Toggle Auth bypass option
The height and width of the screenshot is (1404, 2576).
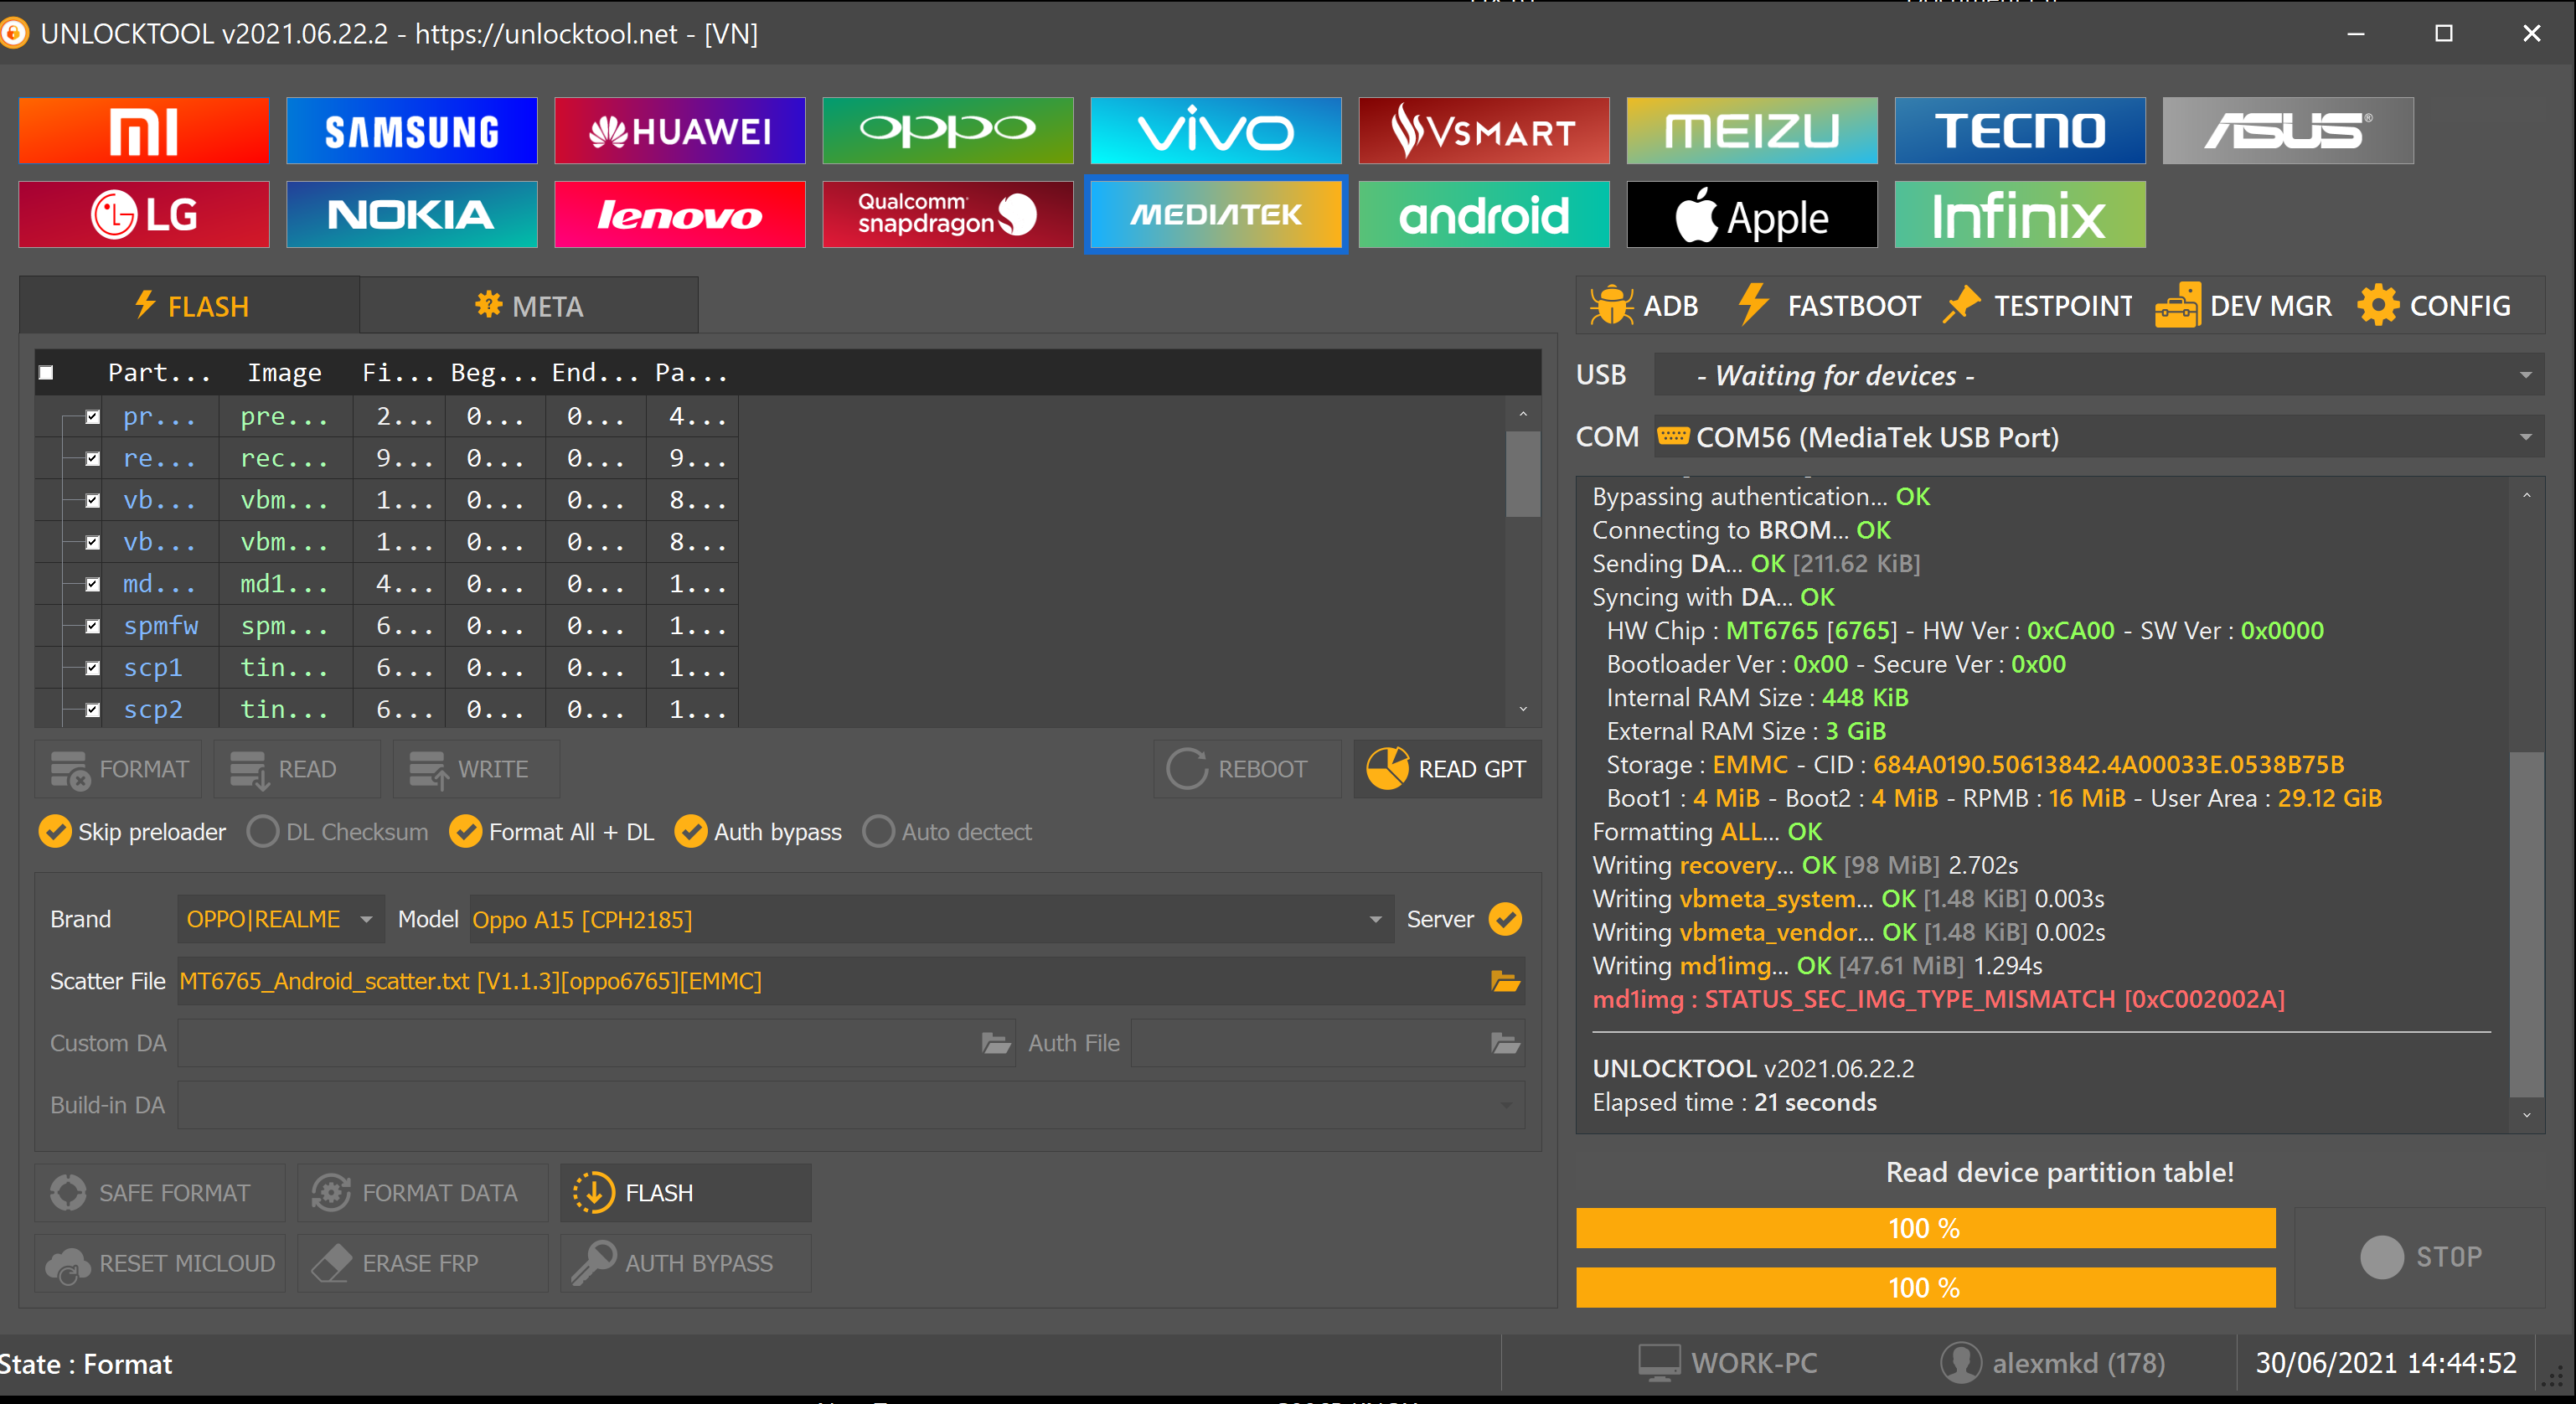pyautogui.click(x=758, y=832)
